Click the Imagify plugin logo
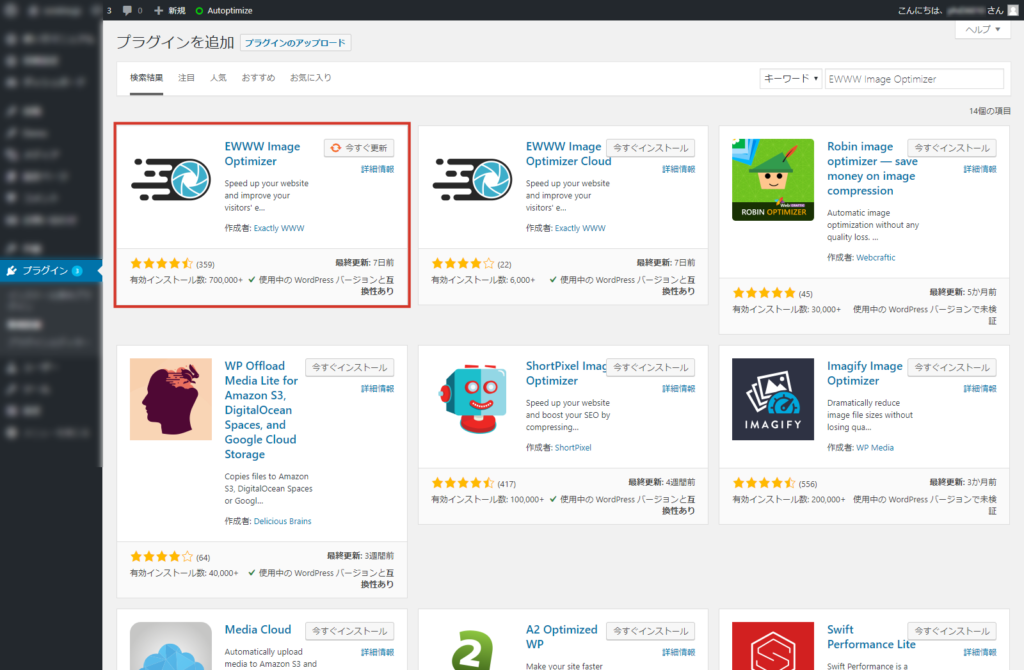 (773, 399)
